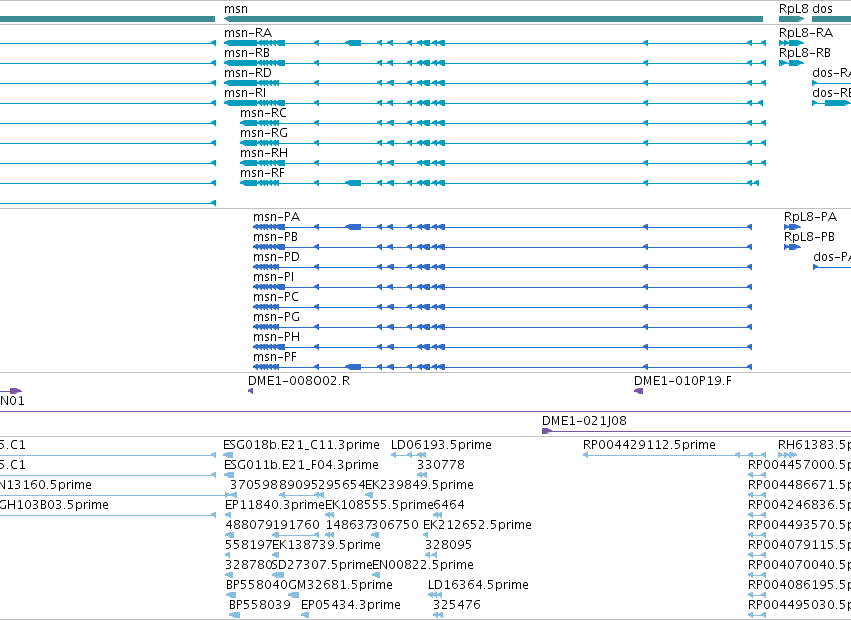Select the long msn gene bar
851x620 pixels.
493,19
